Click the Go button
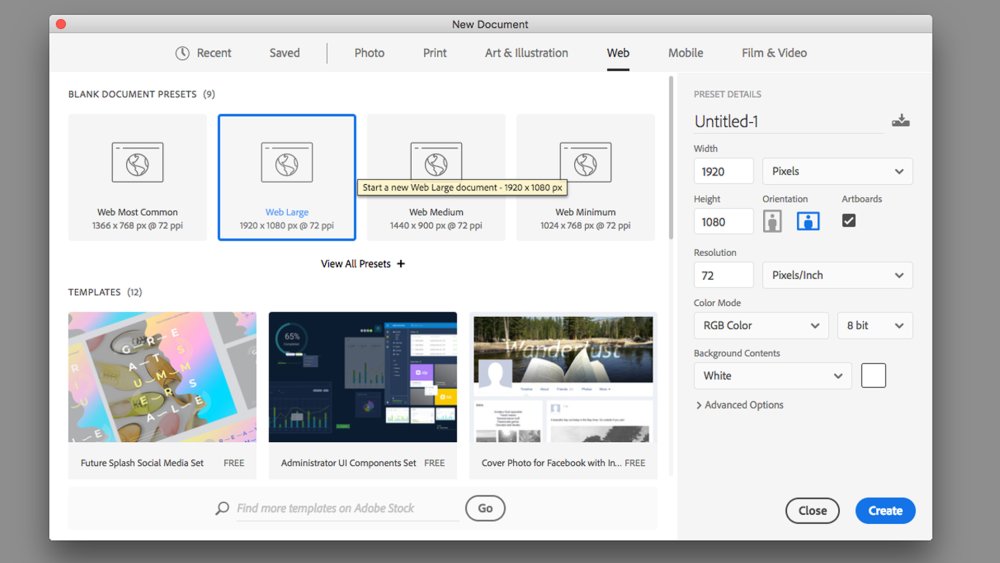This screenshot has width=1000, height=563. [485, 508]
